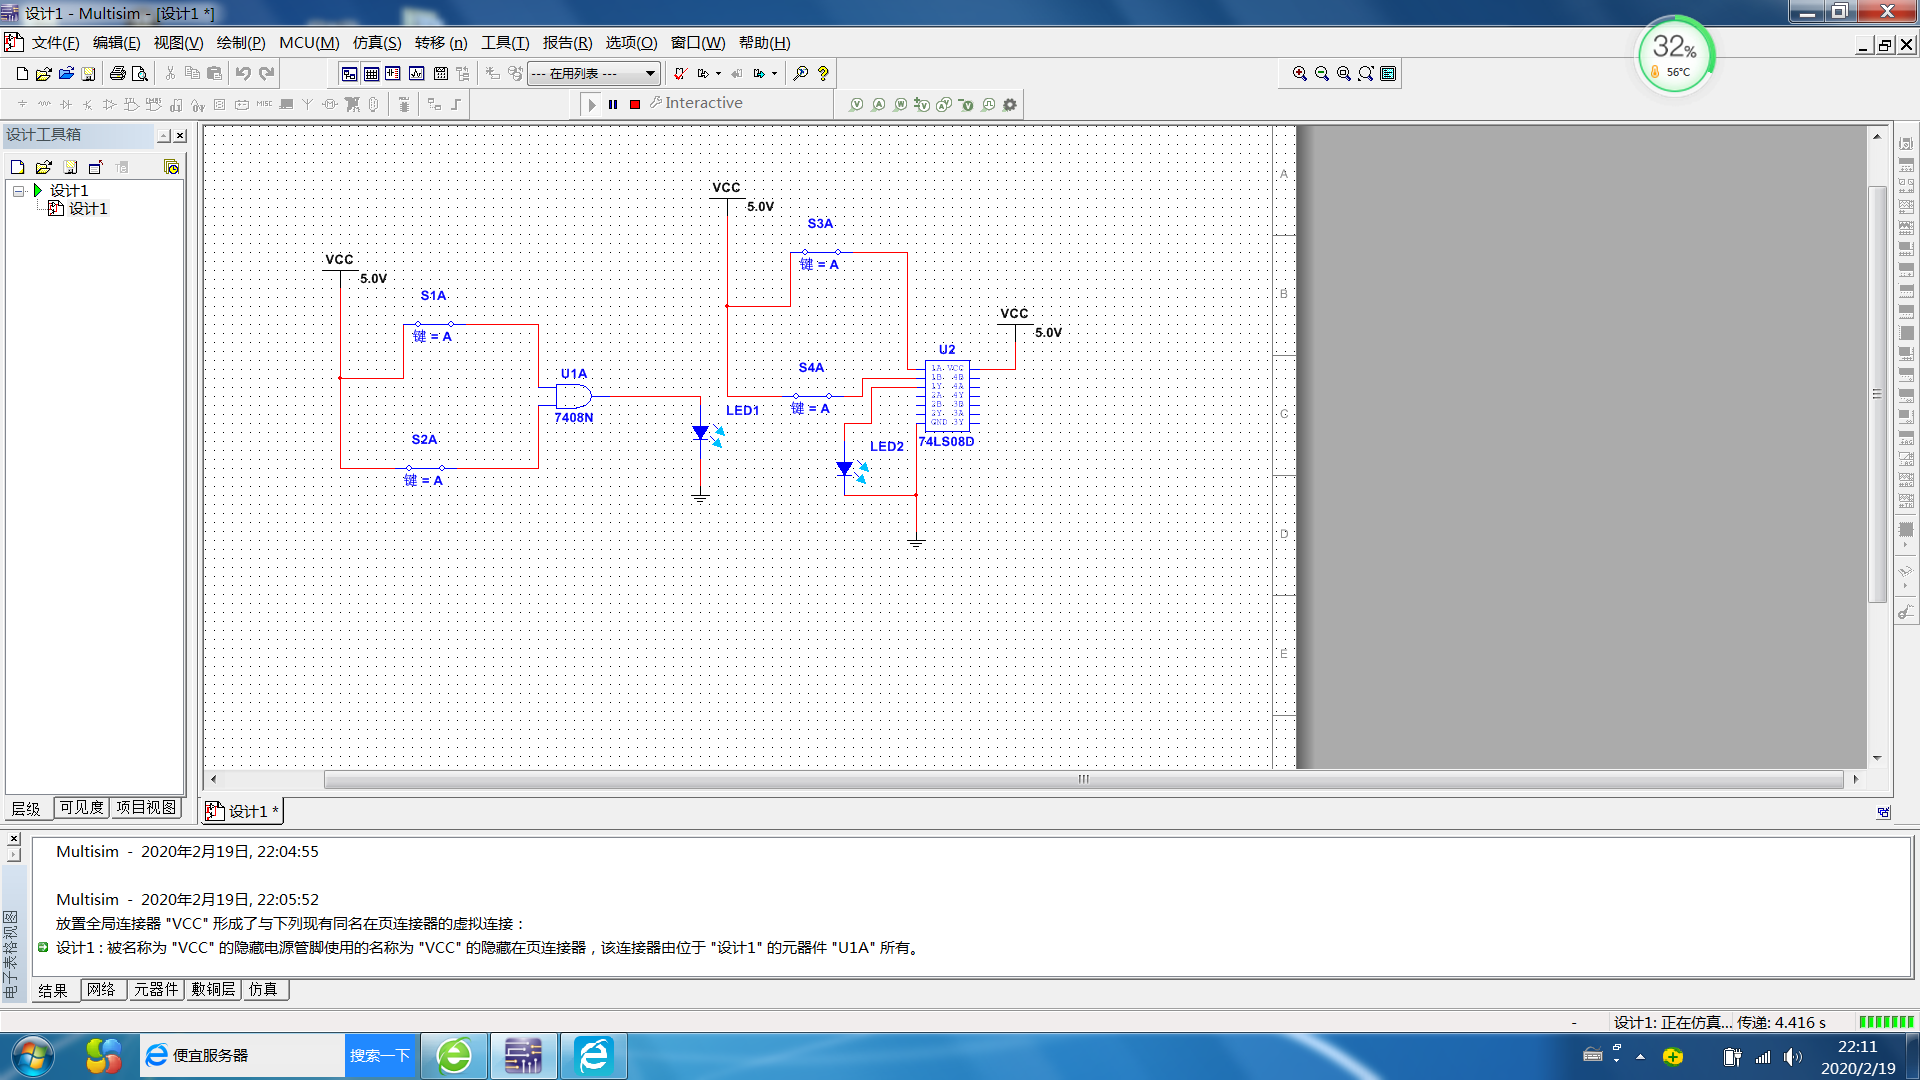Image resolution: width=1920 pixels, height=1080 pixels.
Task: Click the Print icon in toolbar
Action: click(117, 73)
